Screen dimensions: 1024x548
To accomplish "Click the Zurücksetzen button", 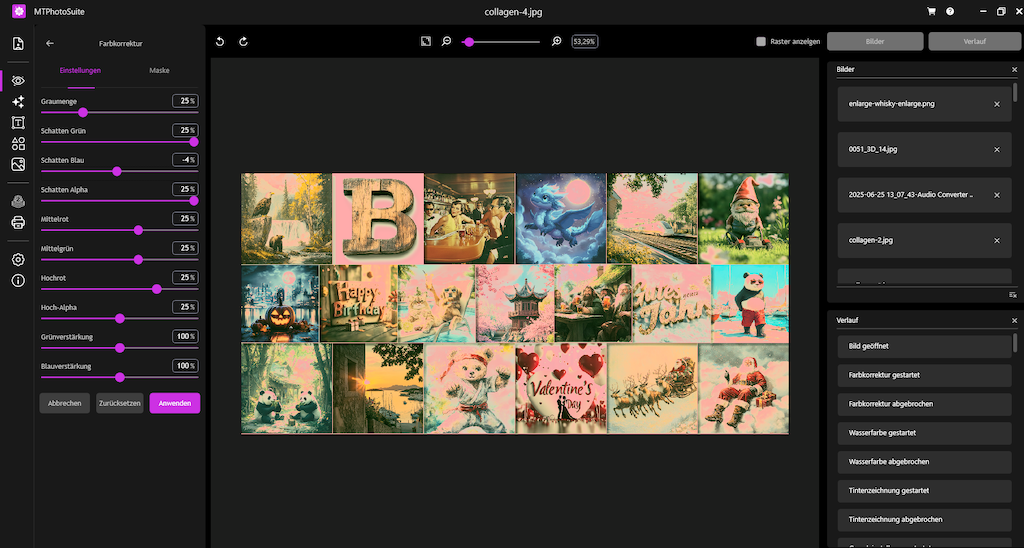I will [x=119, y=403].
